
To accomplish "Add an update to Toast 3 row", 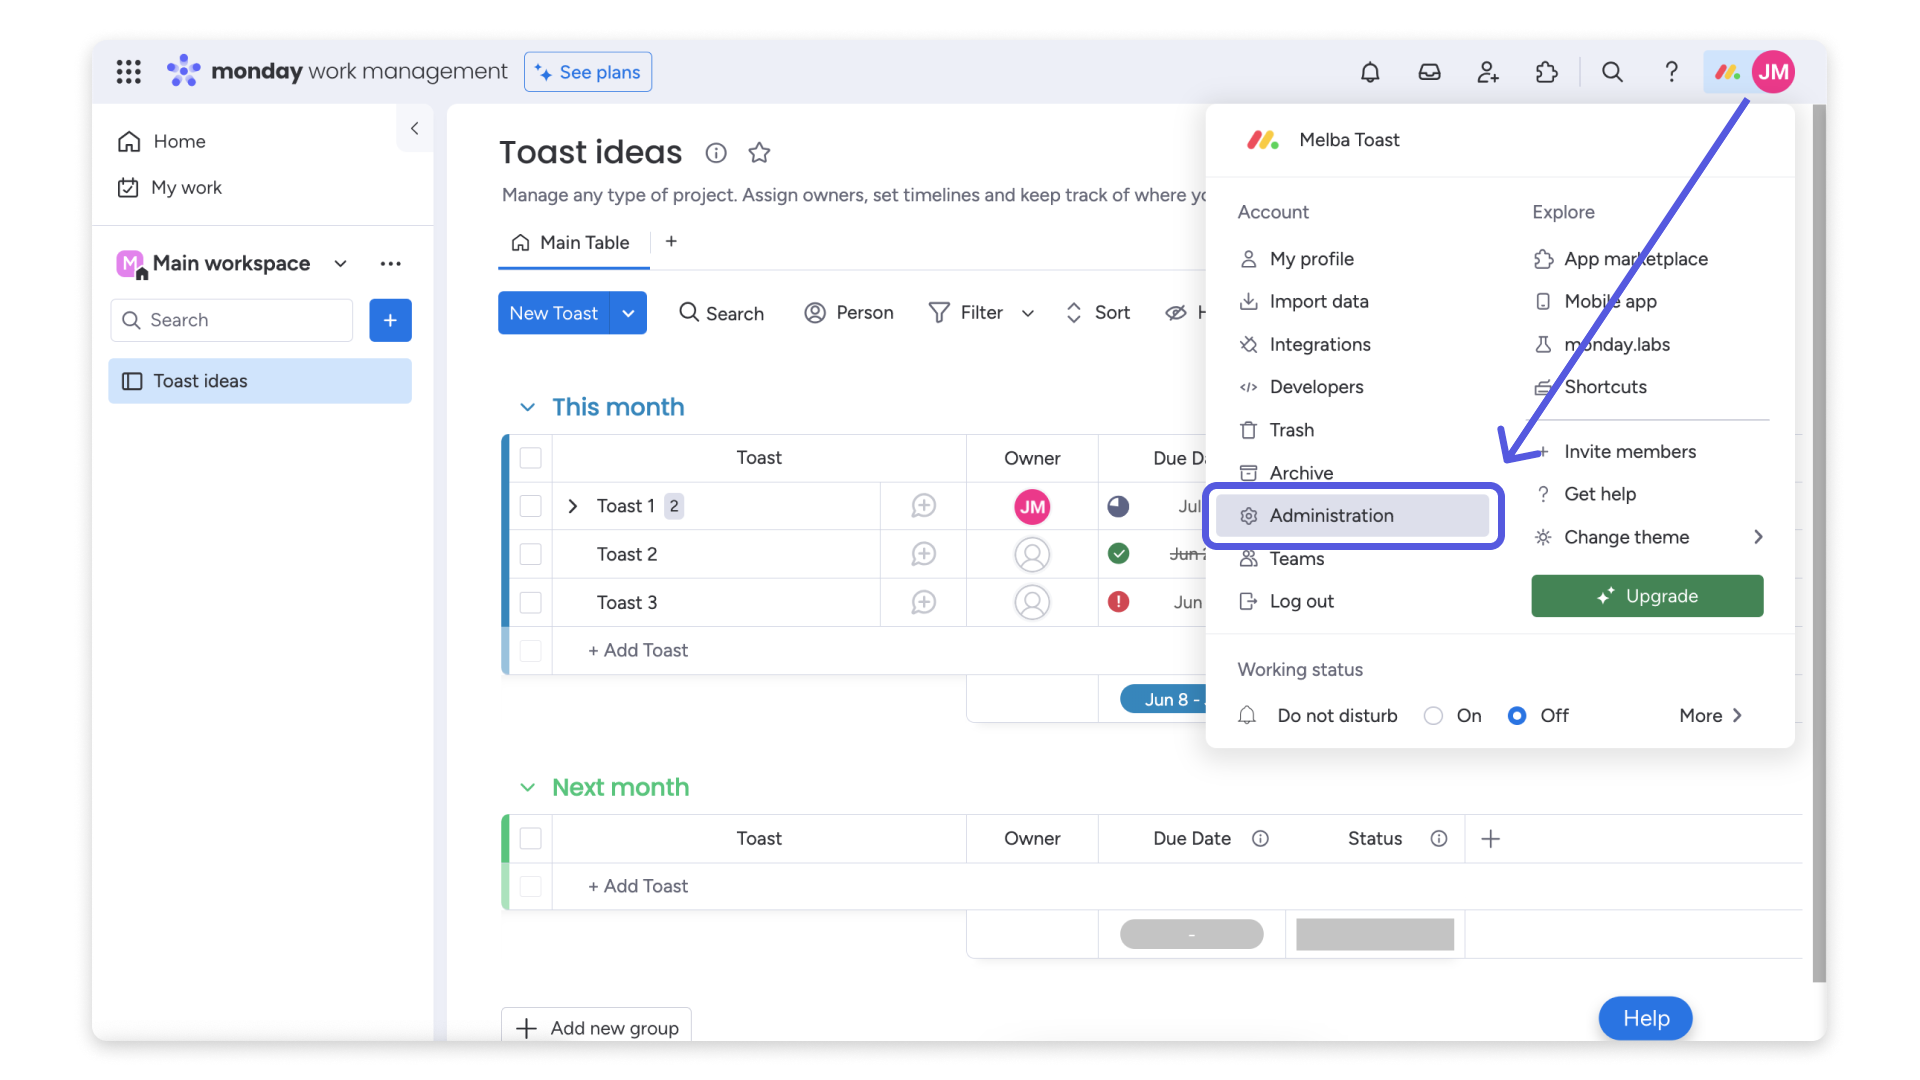I will pyautogui.click(x=923, y=602).
